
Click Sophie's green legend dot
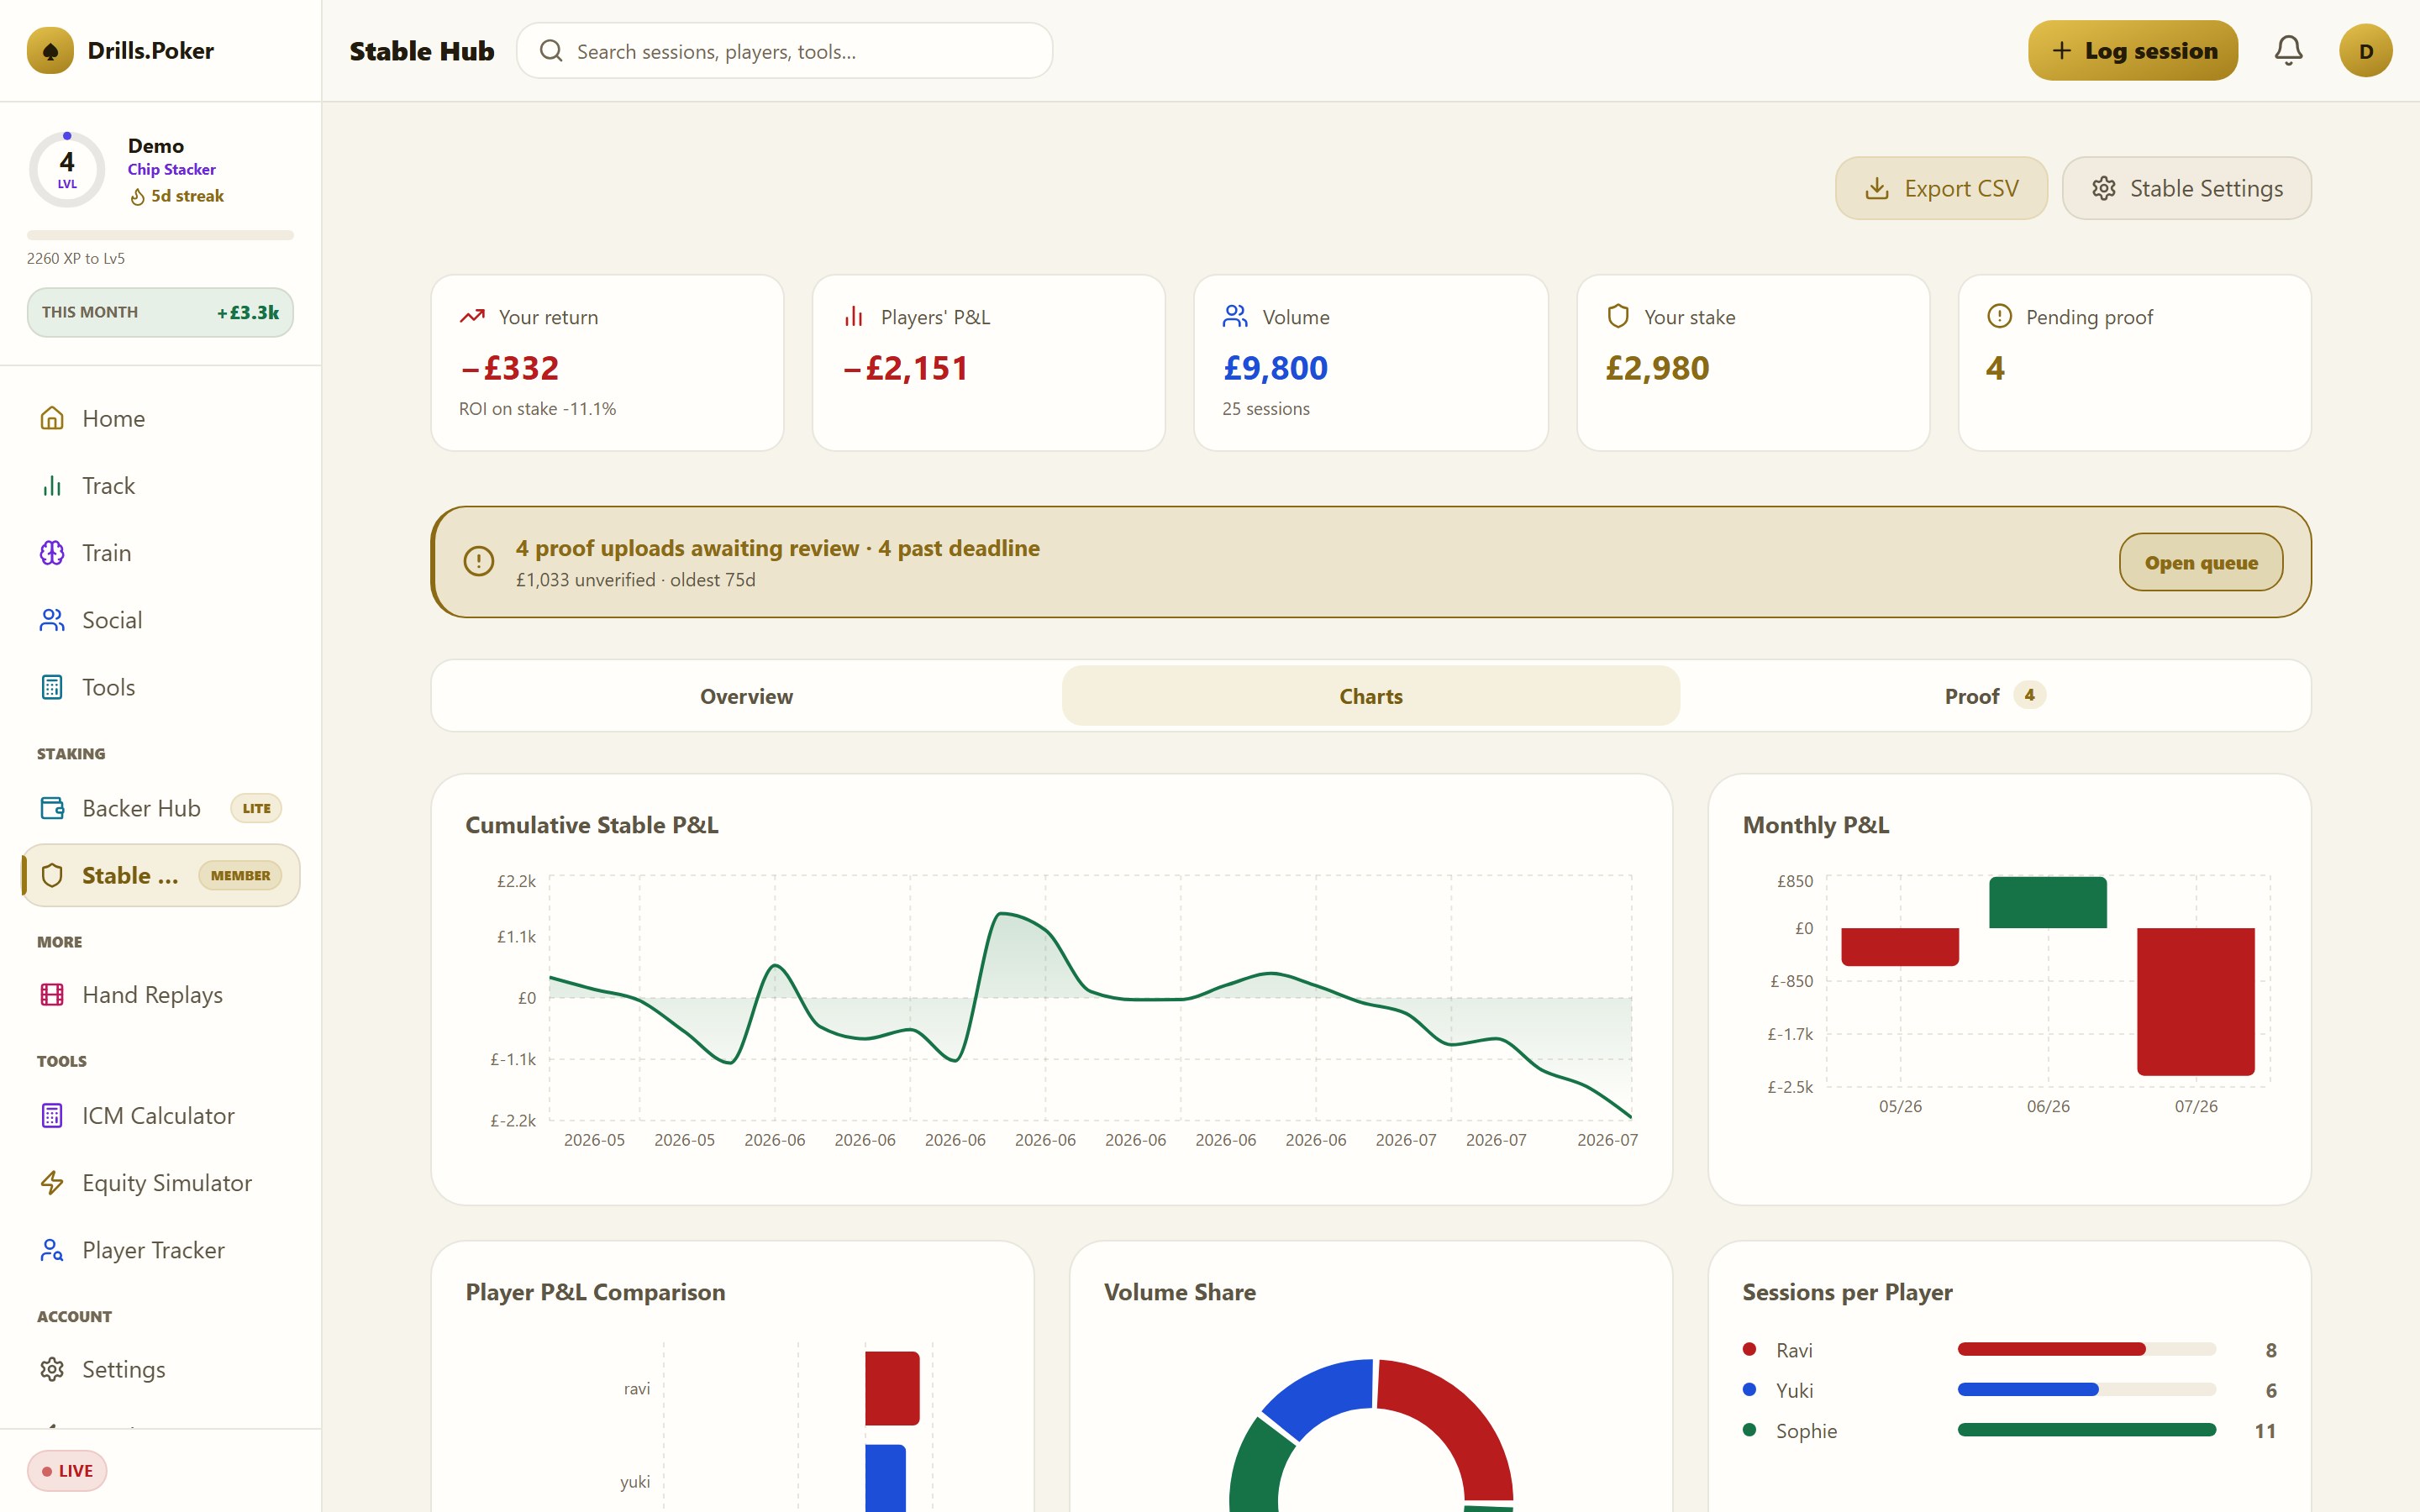click(1749, 1430)
